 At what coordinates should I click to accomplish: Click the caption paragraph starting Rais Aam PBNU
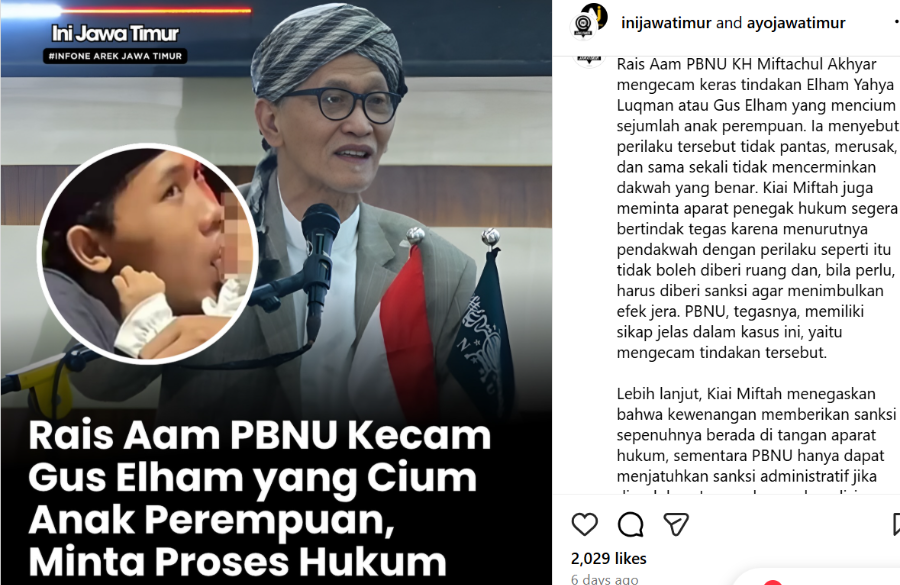[757, 208]
